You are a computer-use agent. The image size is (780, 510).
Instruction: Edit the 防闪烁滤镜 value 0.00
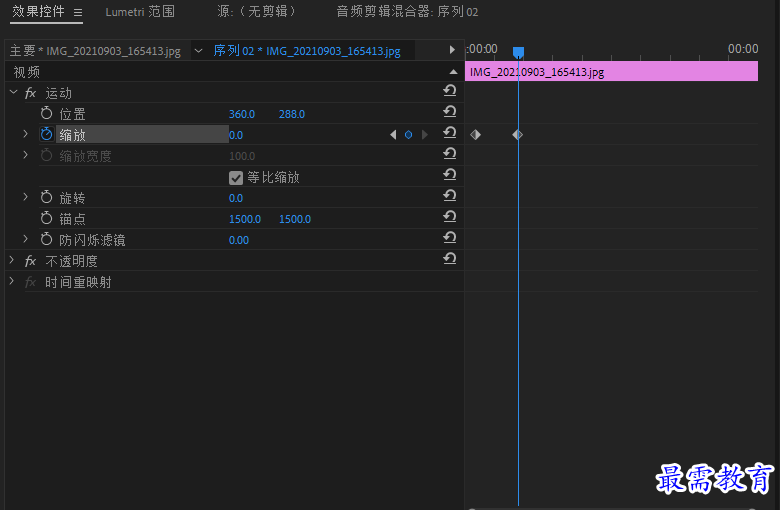pos(239,240)
